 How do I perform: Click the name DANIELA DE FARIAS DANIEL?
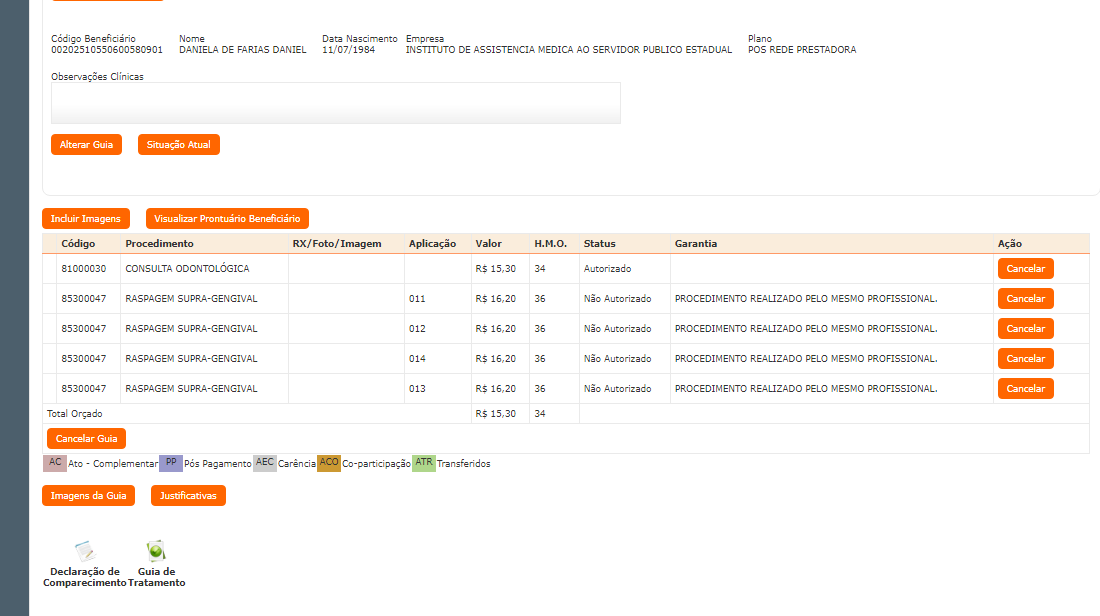[x=243, y=50]
